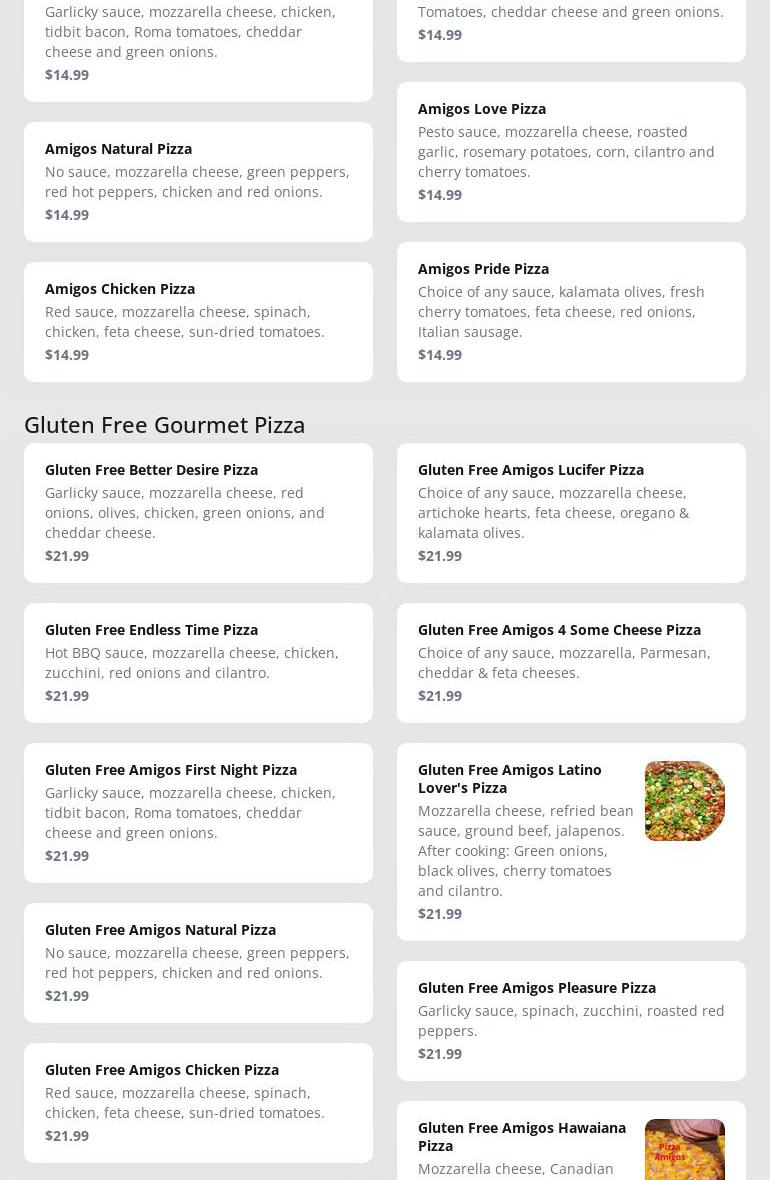Screen dimensions: 770x1180
Task: Click the Latino Lover's Pizza photo thumbnail
Action: pos(685,801)
